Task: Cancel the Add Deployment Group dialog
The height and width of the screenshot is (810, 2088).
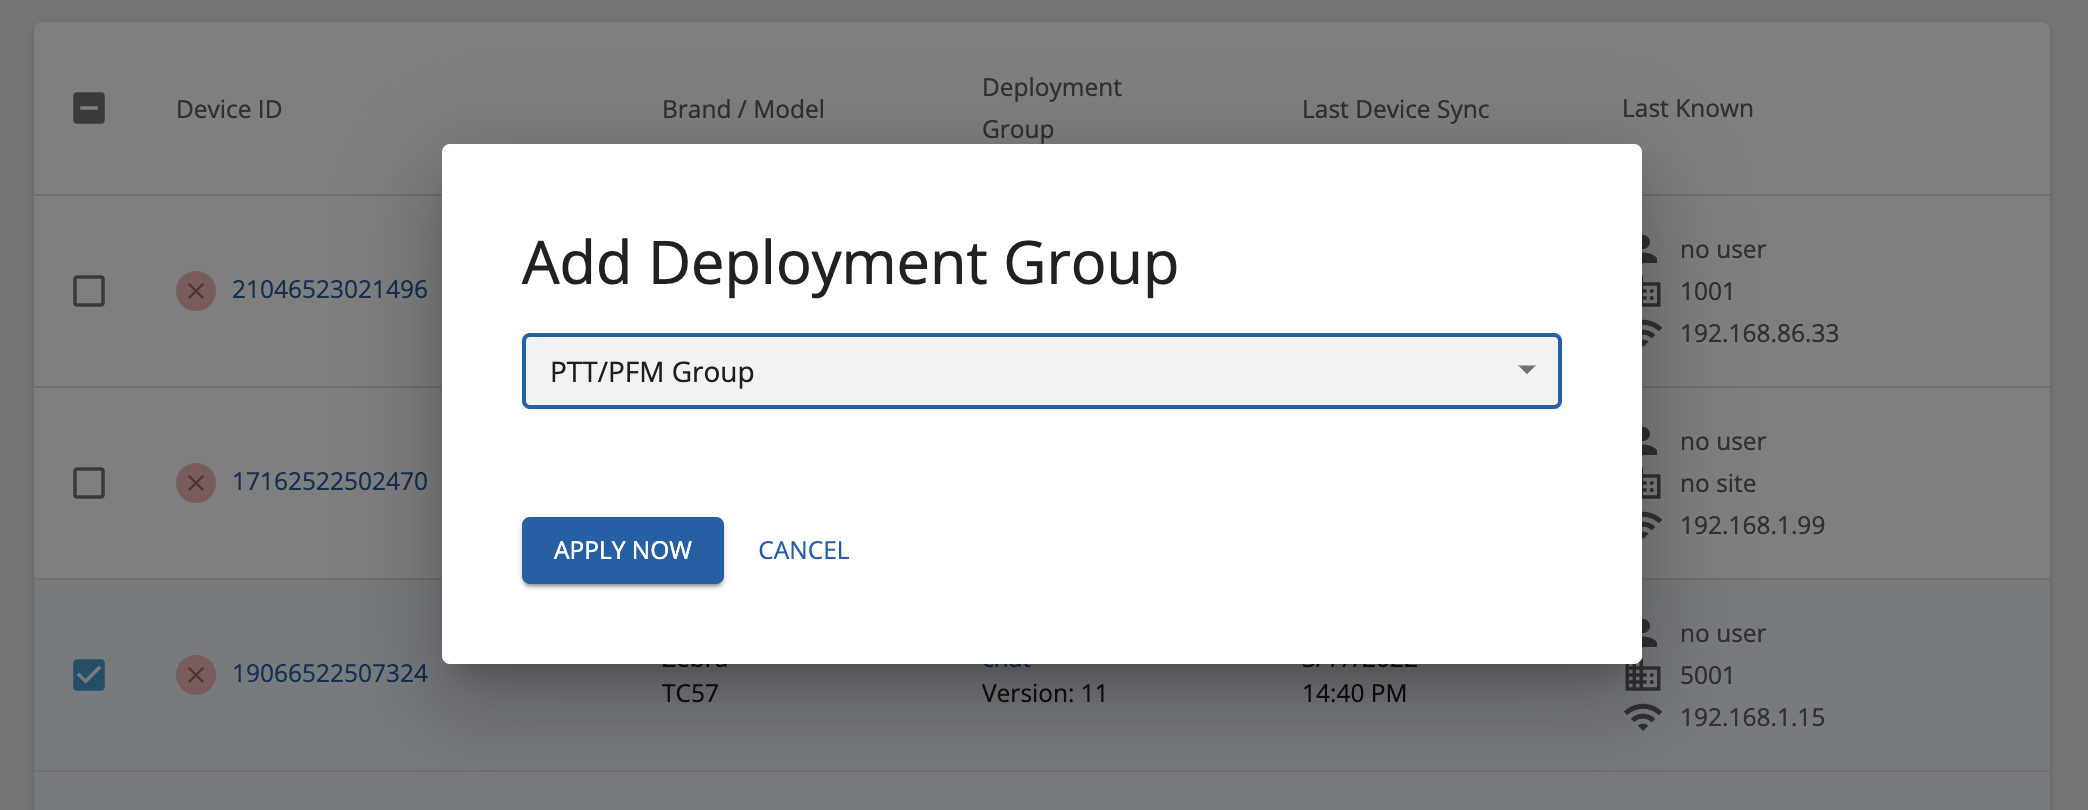Action: [804, 550]
